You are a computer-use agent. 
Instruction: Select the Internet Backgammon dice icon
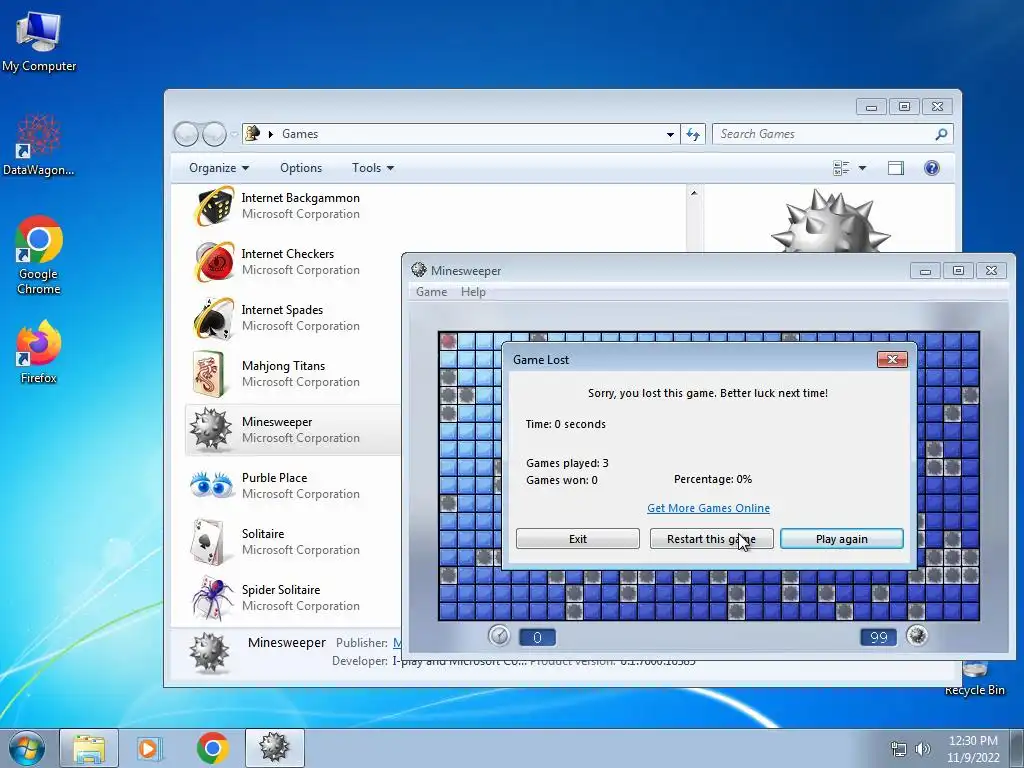coord(214,206)
